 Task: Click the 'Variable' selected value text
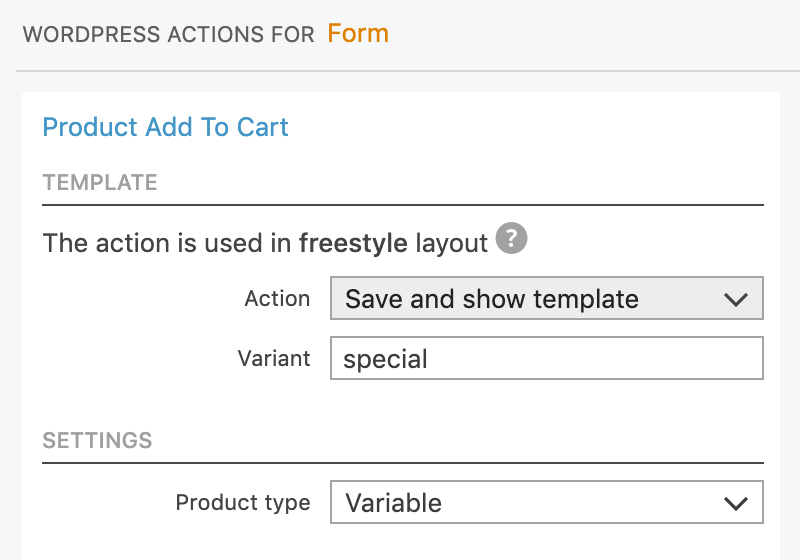pos(393,503)
